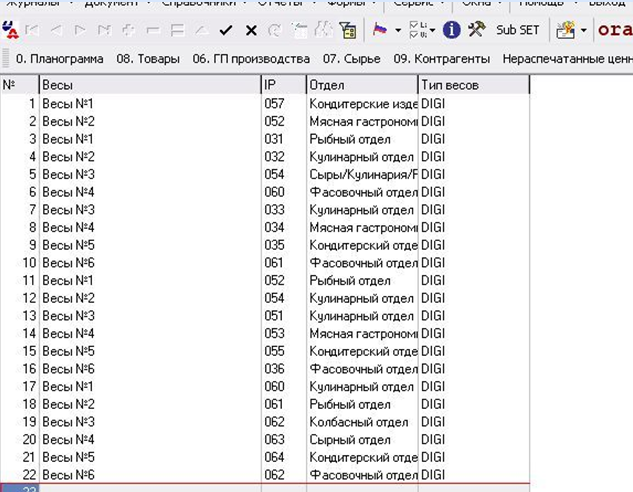
Task: Click the refresh data icon
Action: (x=275, y=30)
